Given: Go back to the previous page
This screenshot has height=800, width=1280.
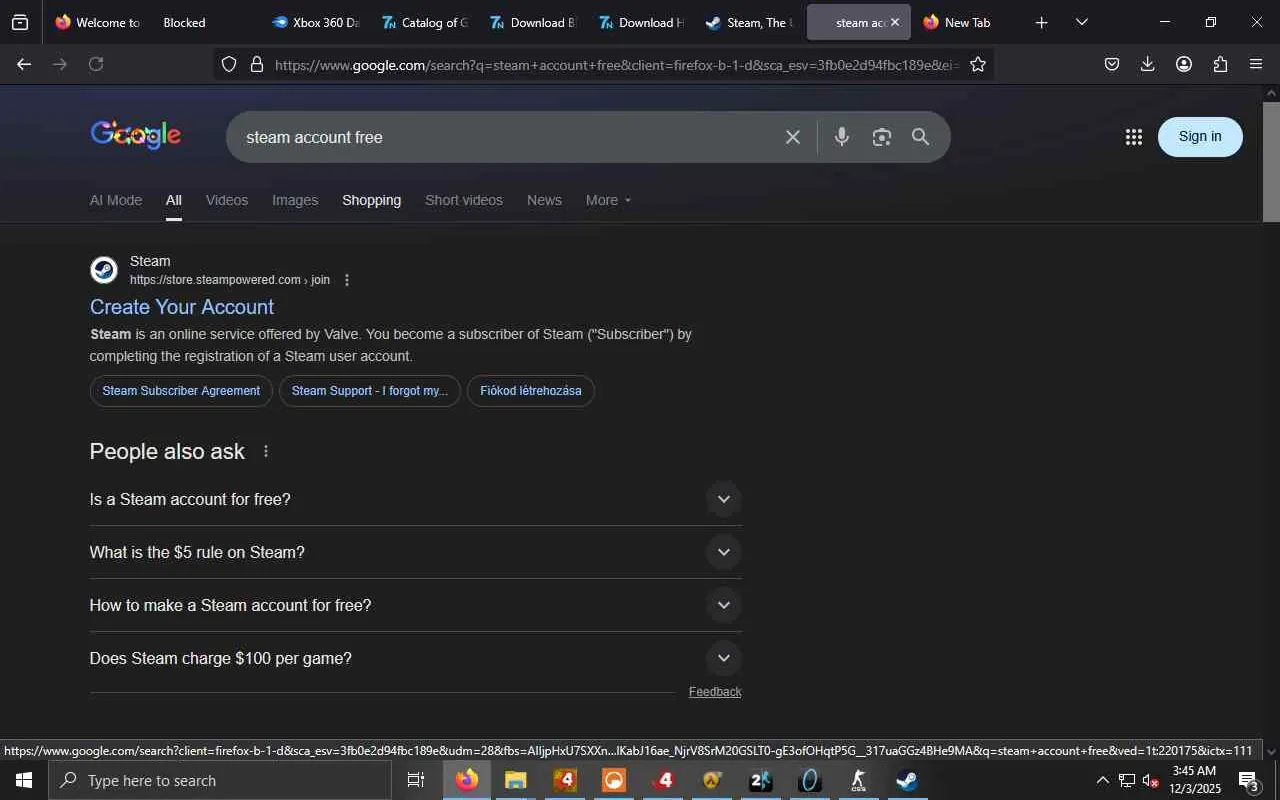Looking at the screenshot, I should [24, 64].
